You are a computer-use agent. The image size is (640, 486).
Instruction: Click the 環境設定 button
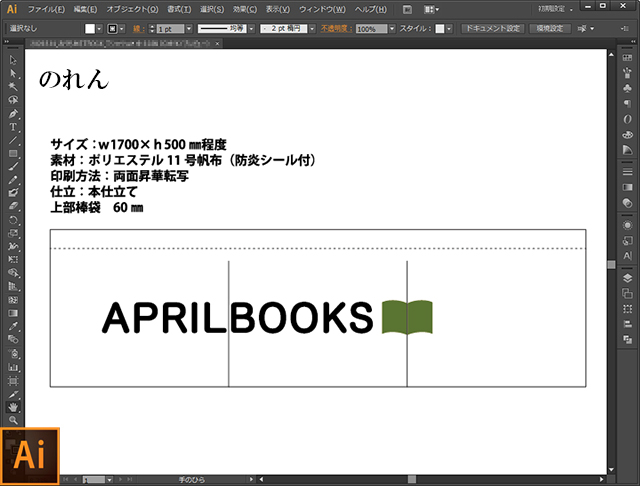550,29
